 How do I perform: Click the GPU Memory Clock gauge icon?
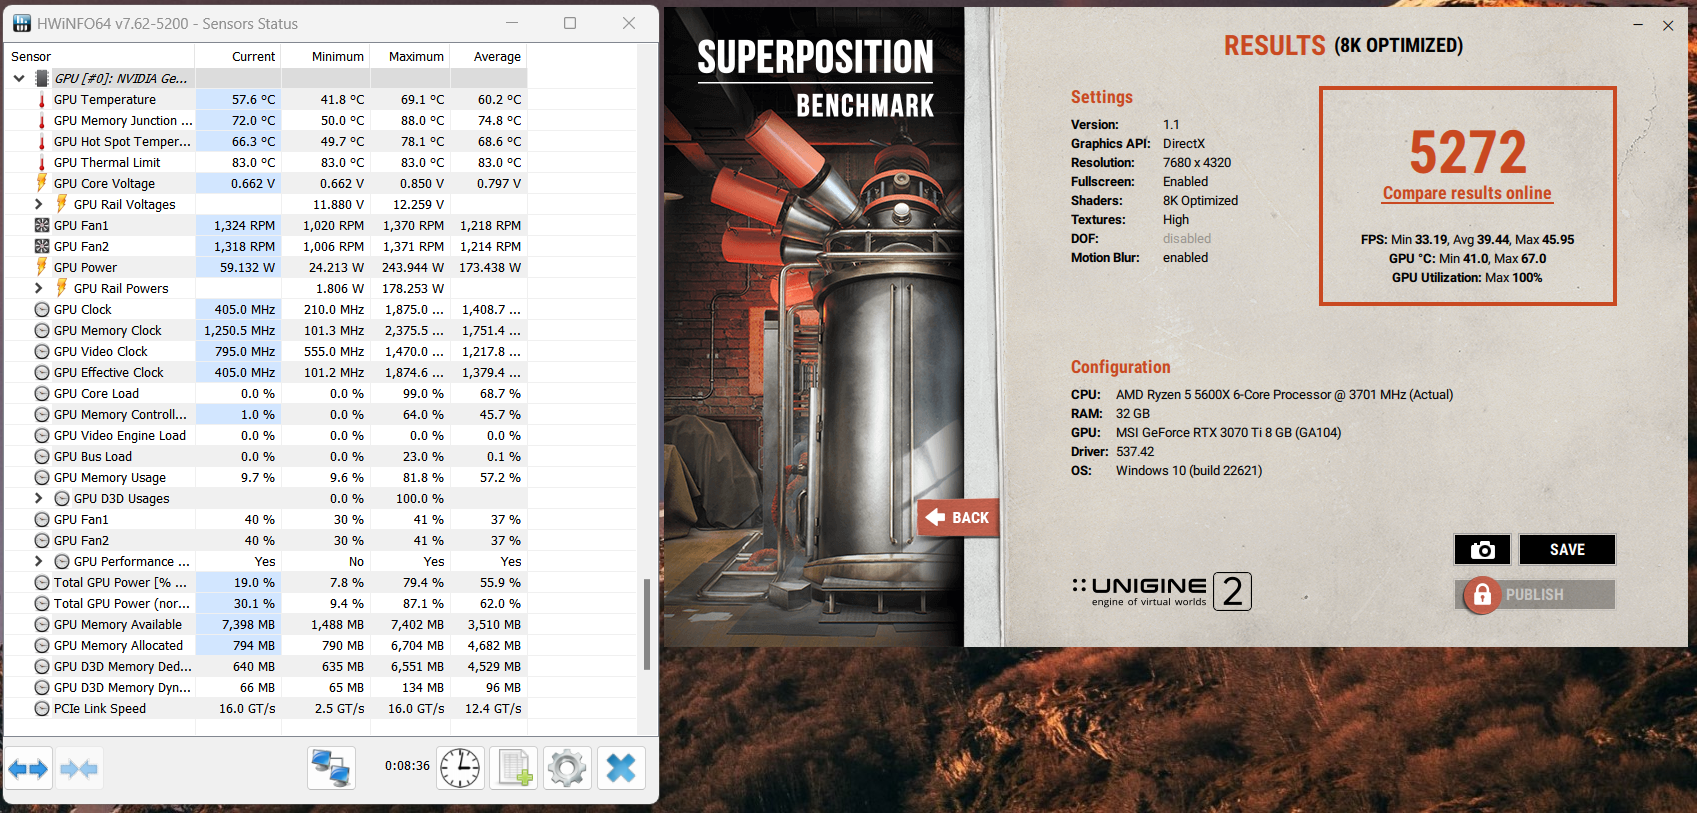click(x=42, y=331)
